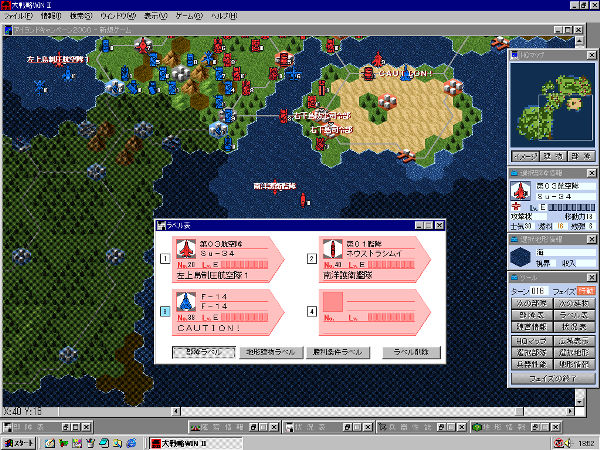Click the 兵器性能 tool button
Viewport: 600px width, 450px height.
tap(532, 364)
